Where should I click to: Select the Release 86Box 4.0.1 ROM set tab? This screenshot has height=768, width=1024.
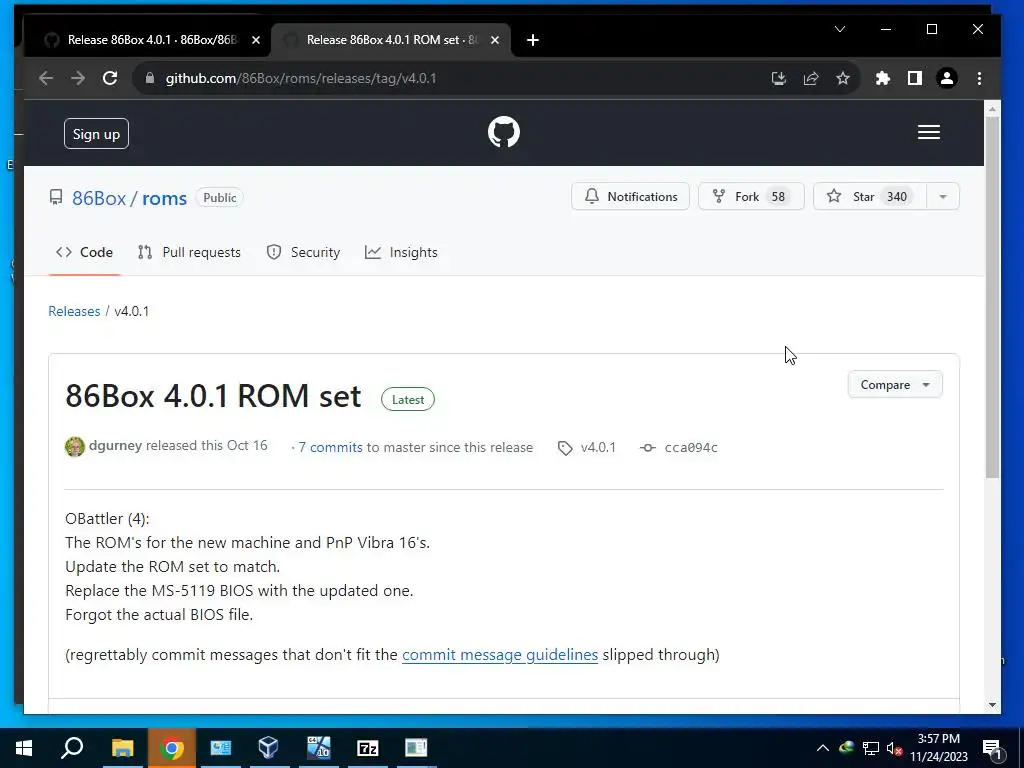[391, 40]
